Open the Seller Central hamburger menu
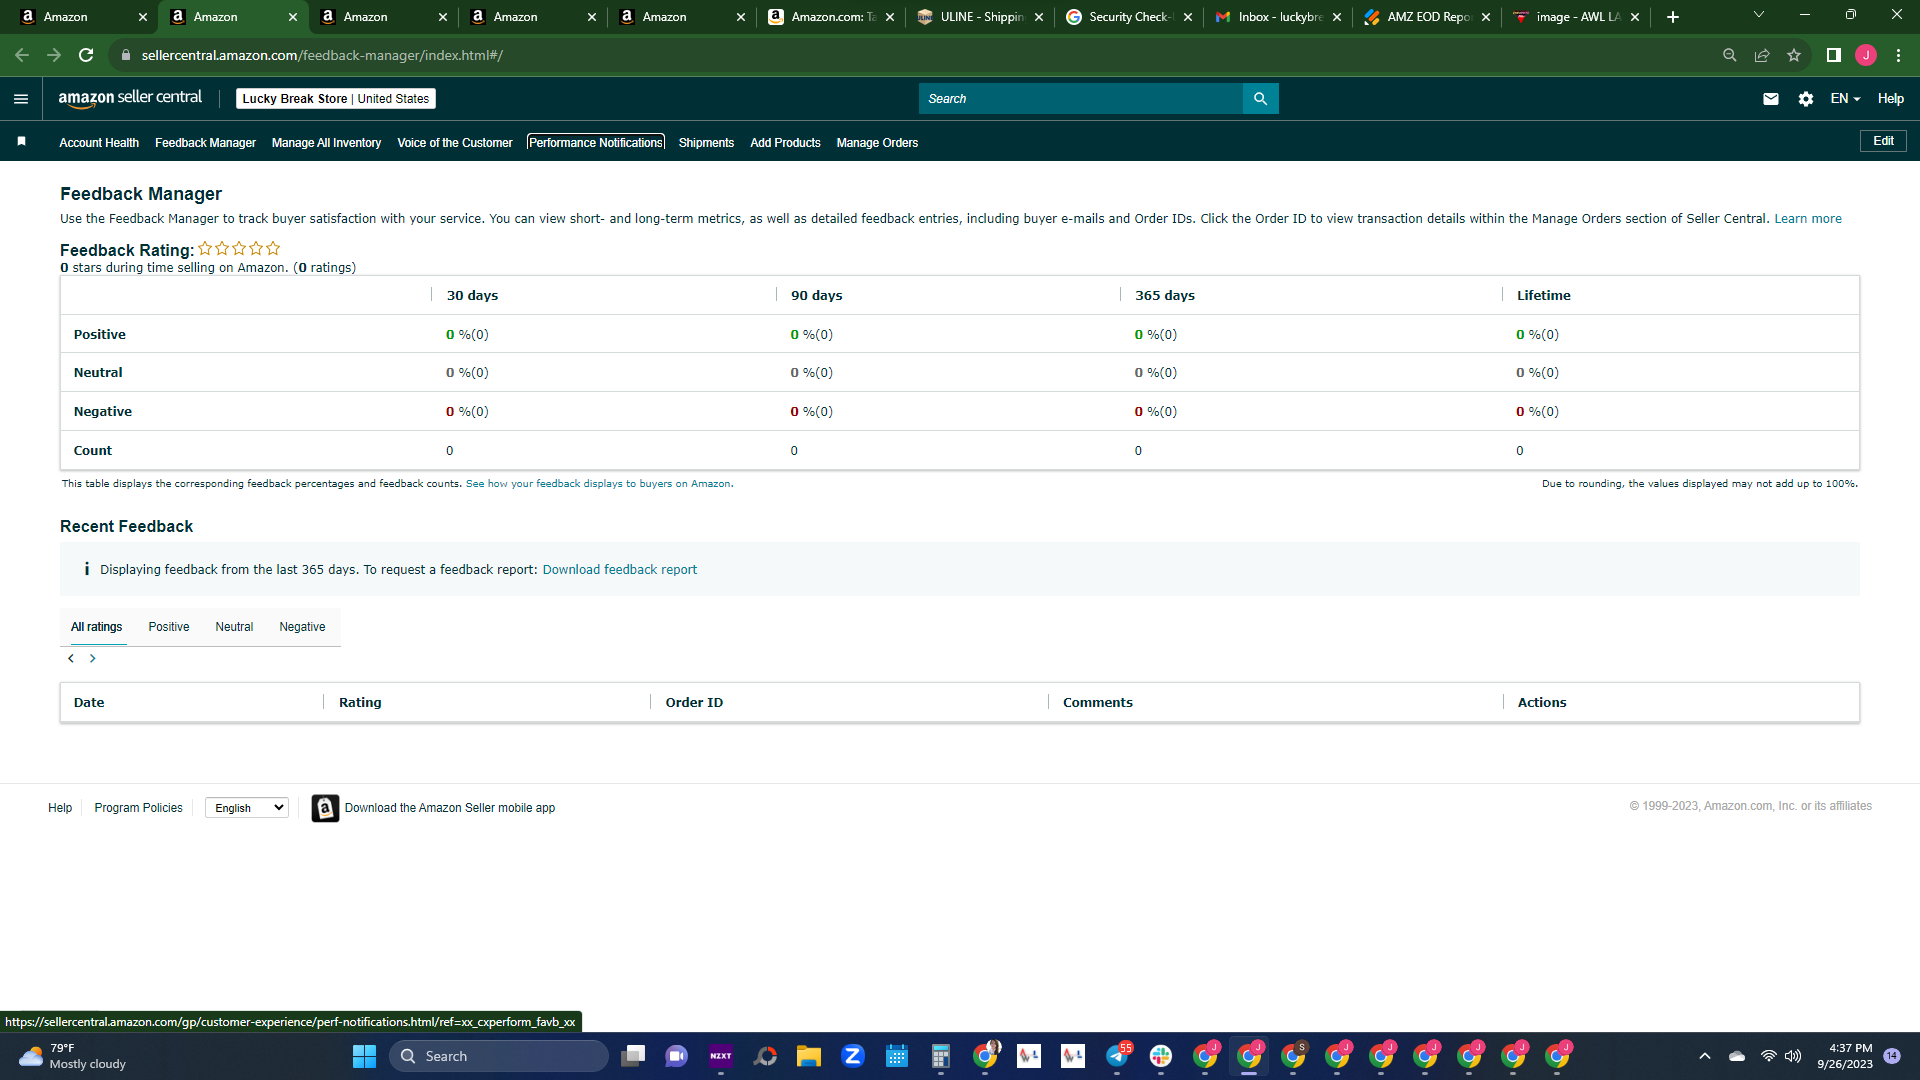 click(21, 99)
